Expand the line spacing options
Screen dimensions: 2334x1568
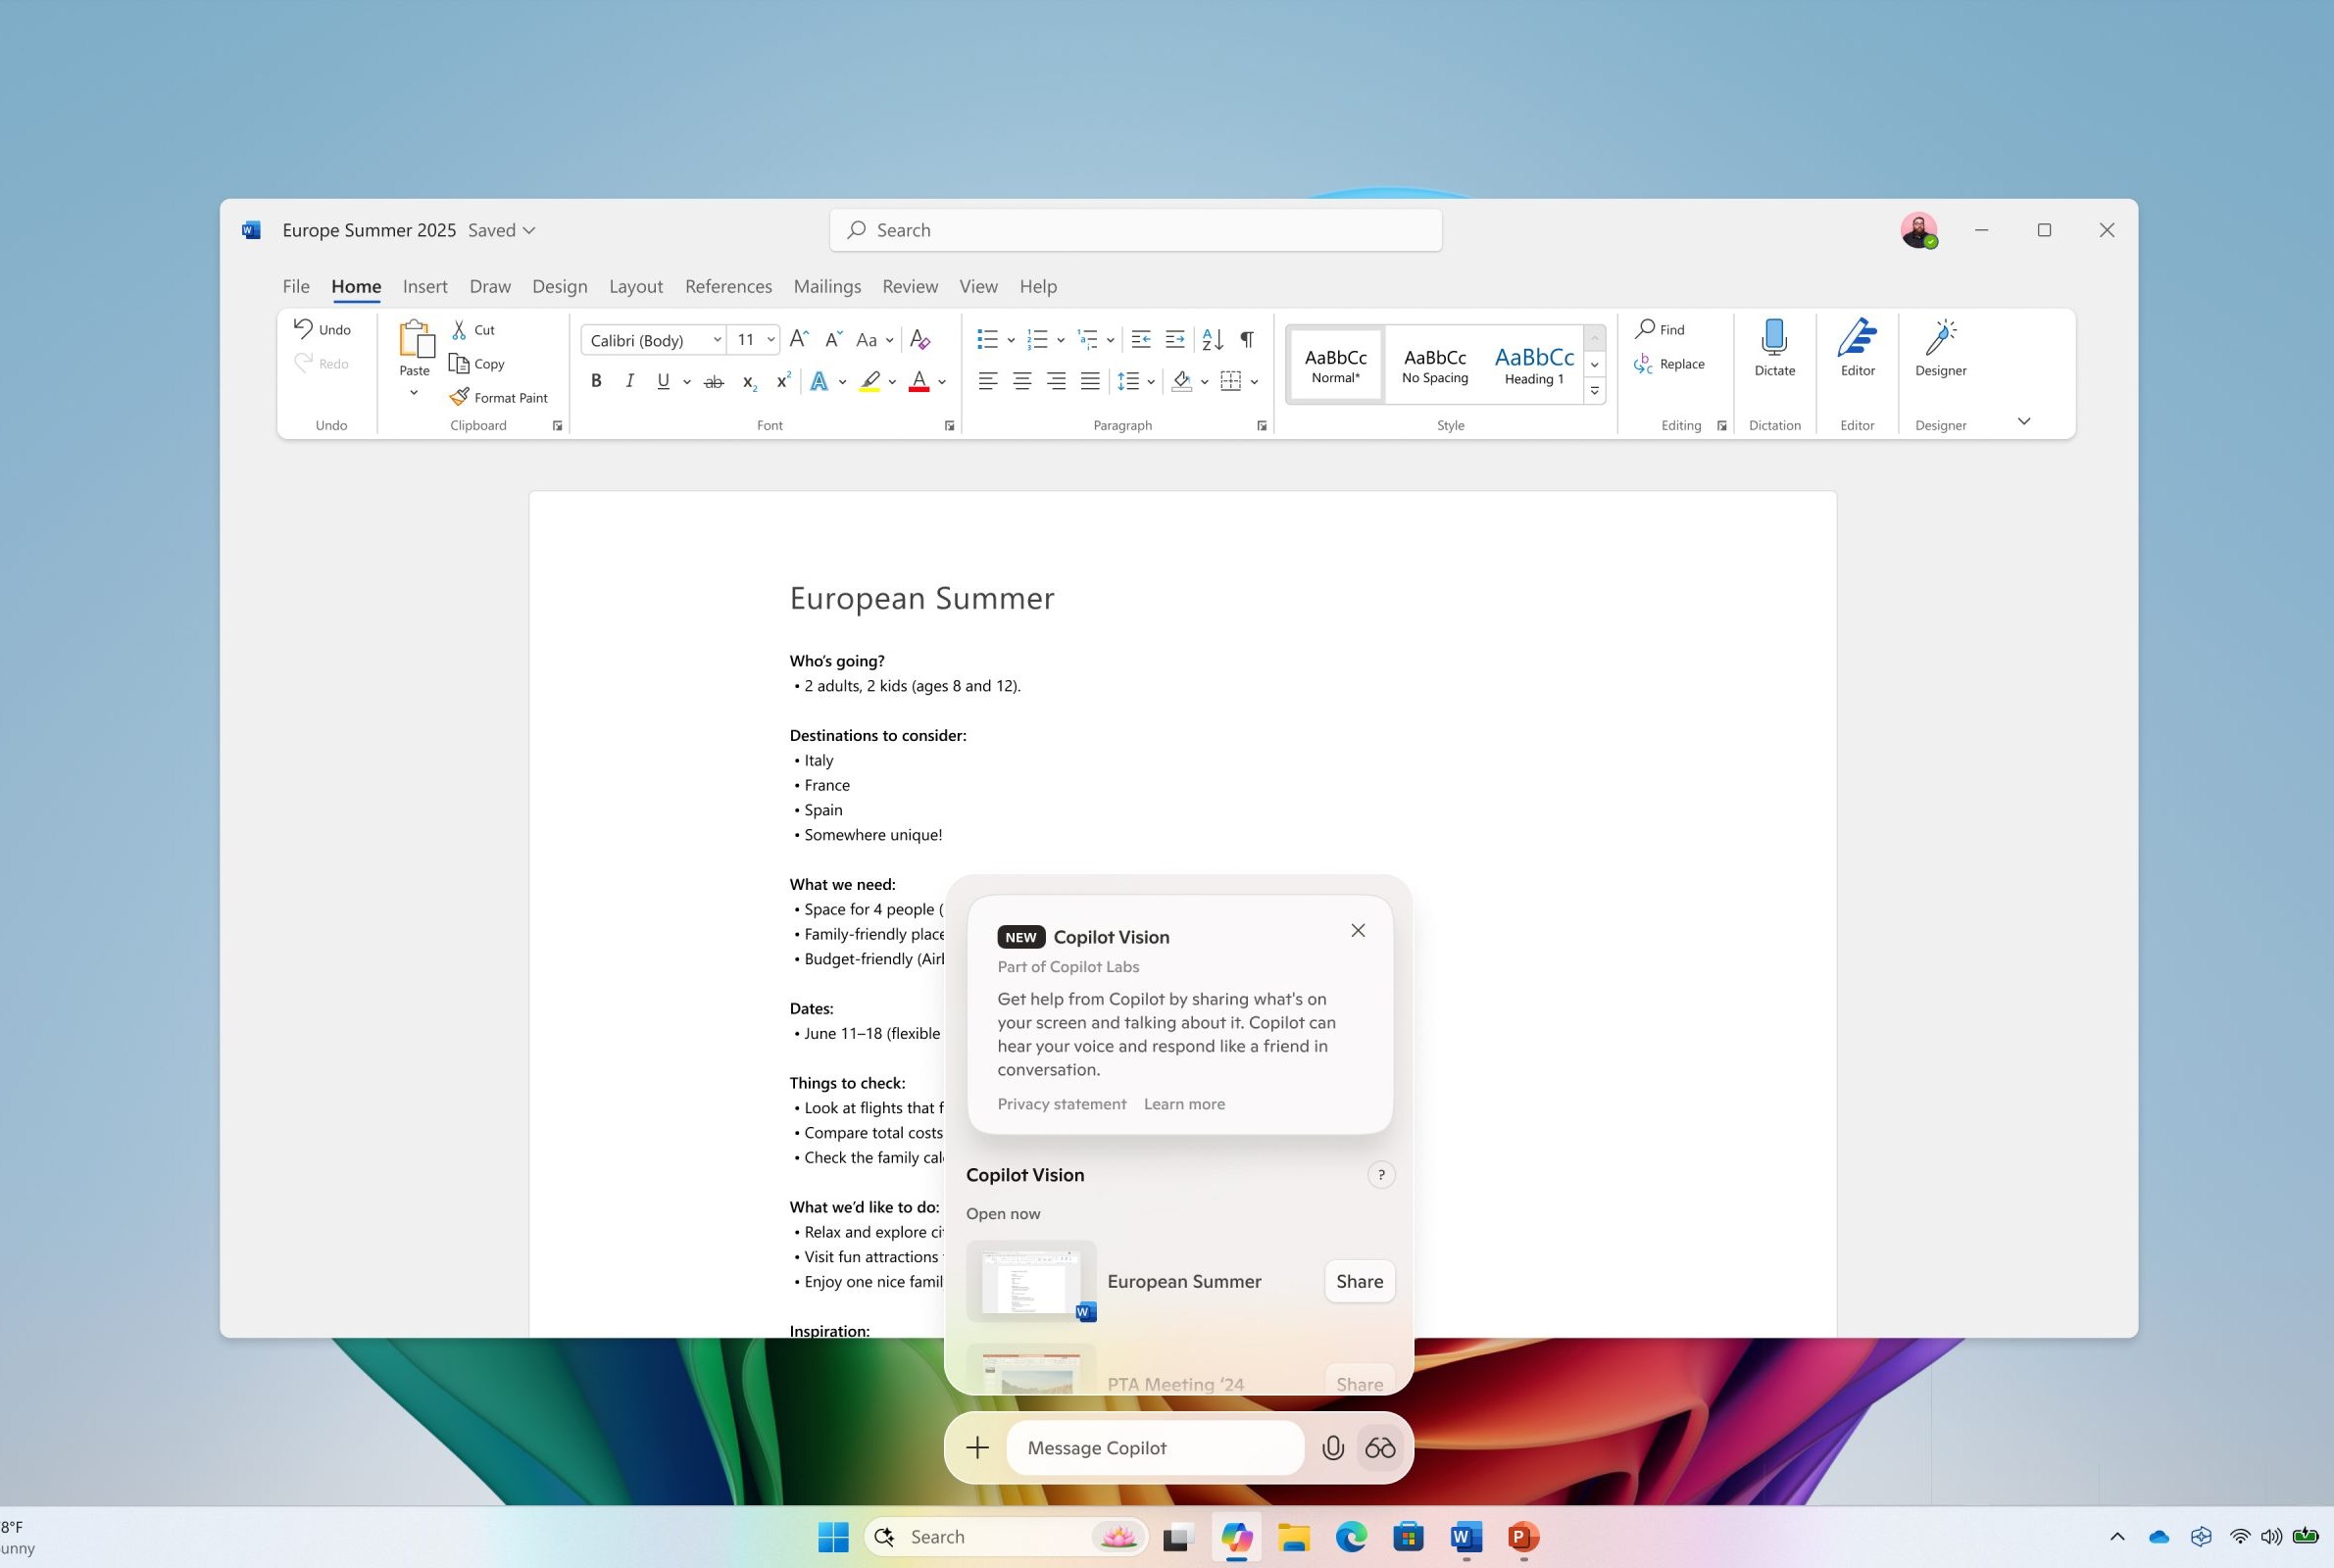click(x=1150, y=381)
